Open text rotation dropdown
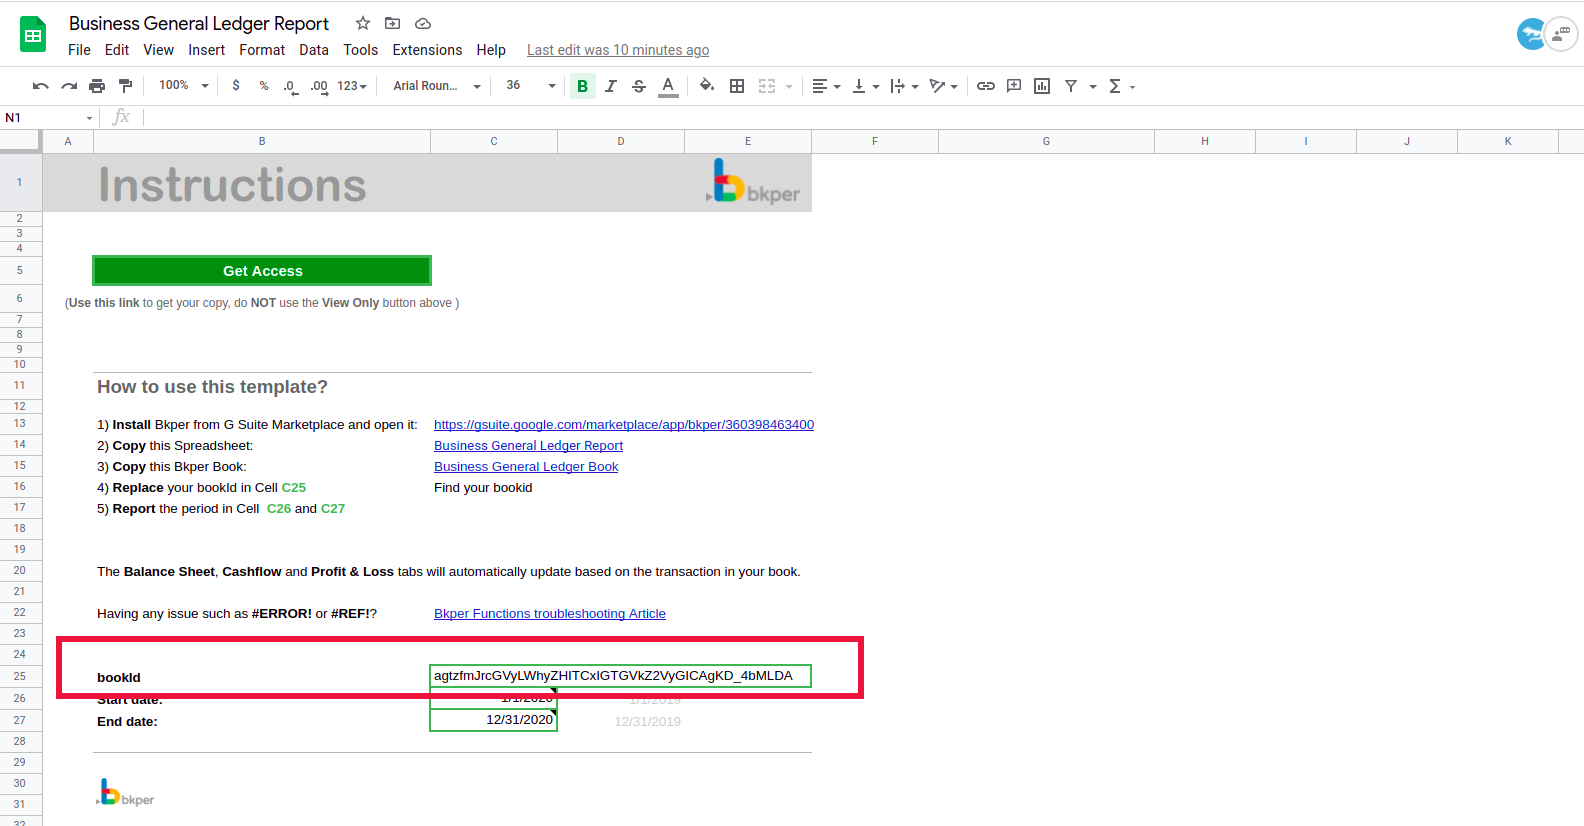Viewport: 1584px width, 826px height. click(943, 86)
